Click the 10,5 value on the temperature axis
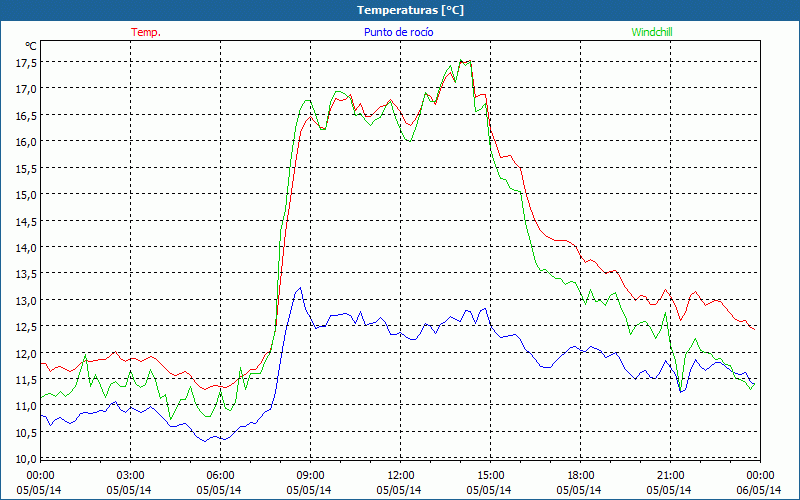Screen dimensions: 800x500 tap(27, 433)
